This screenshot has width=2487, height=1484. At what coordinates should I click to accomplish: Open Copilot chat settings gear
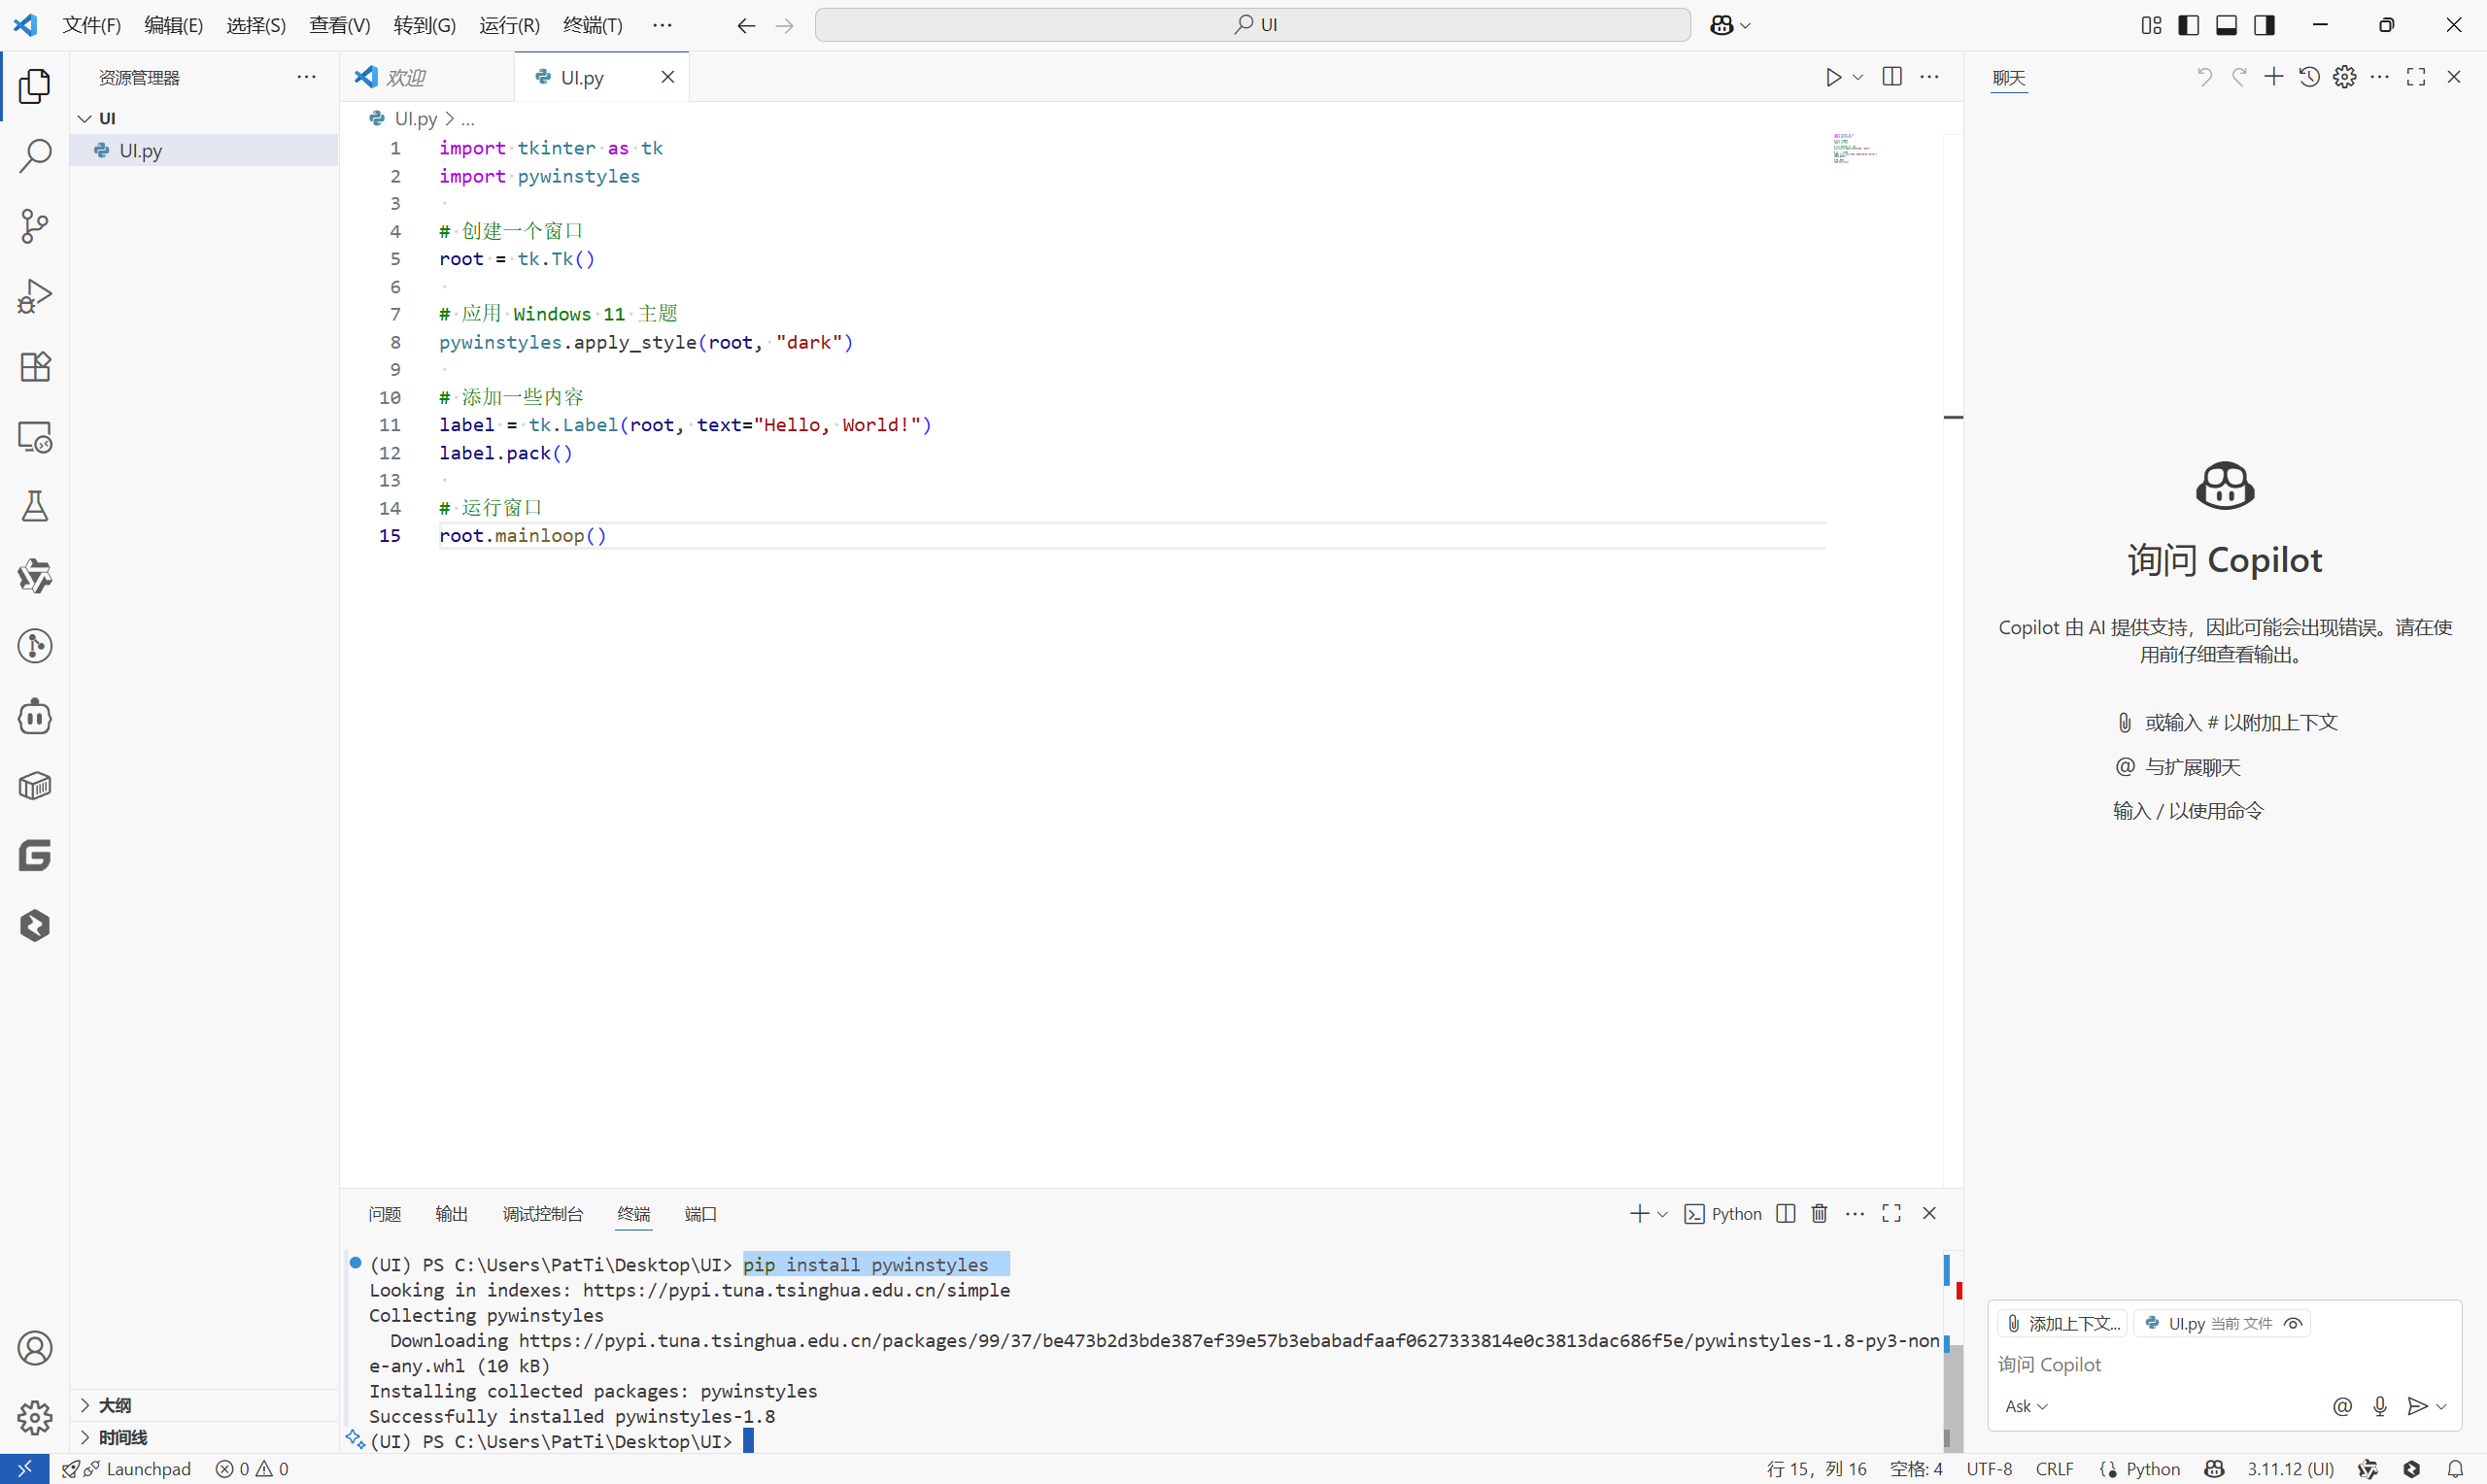[2345, 77]
